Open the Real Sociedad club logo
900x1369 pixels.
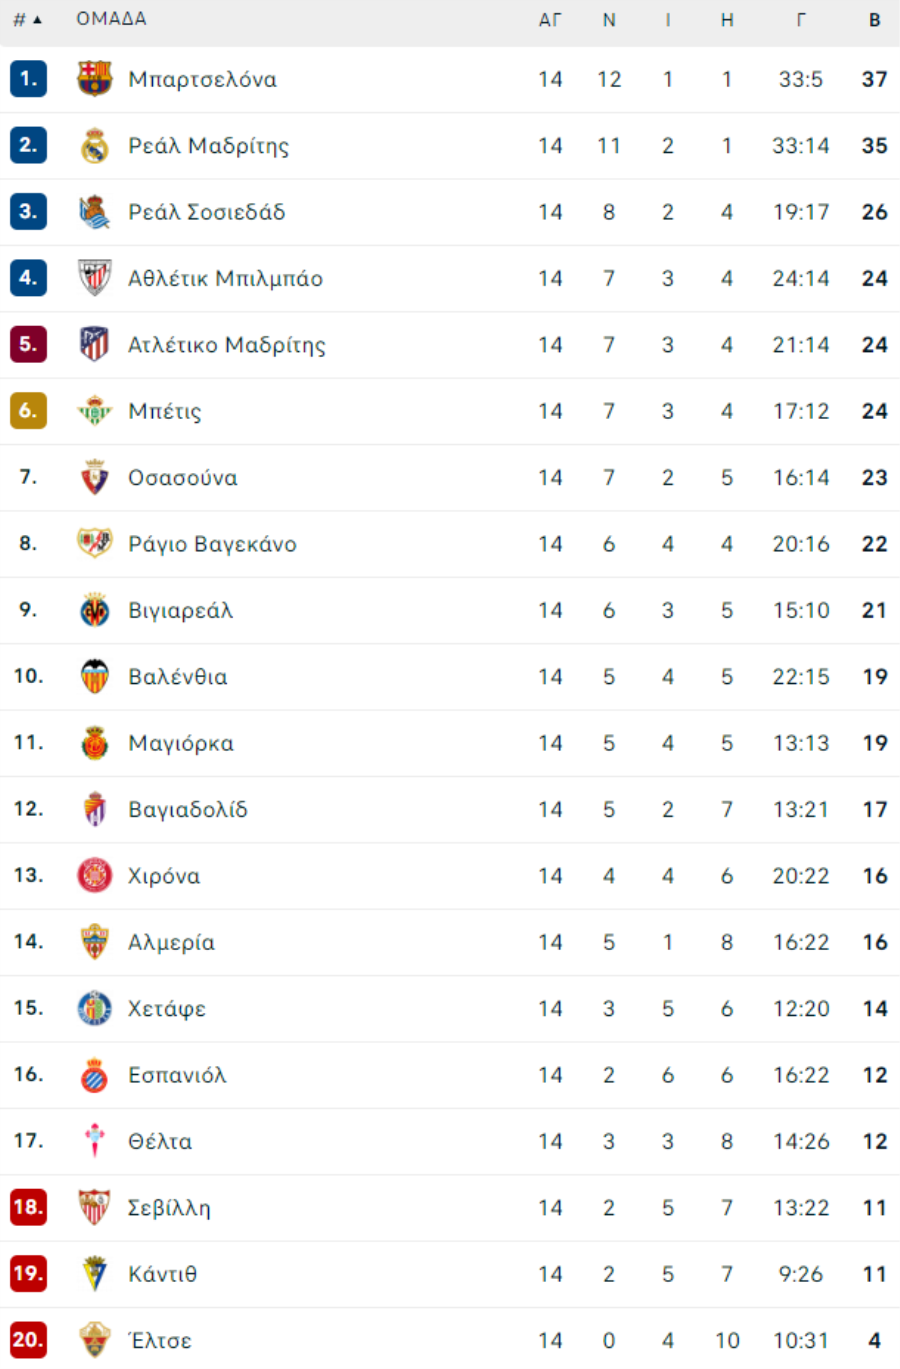click(95, 212)
